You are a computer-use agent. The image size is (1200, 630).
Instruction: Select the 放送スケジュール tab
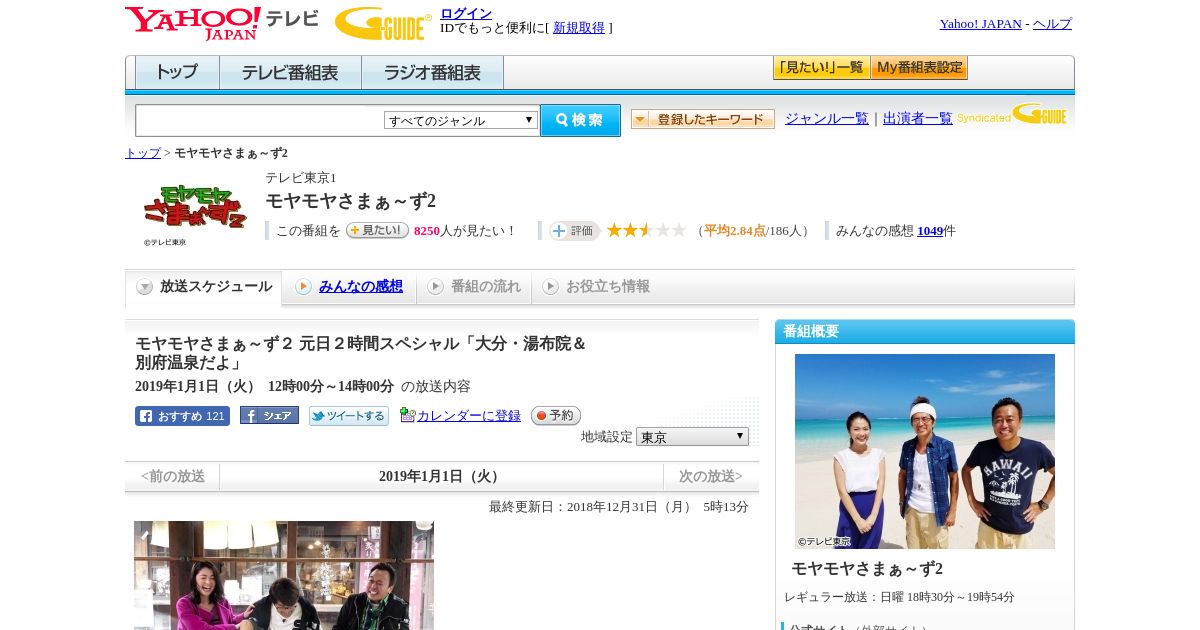(203, 287)
